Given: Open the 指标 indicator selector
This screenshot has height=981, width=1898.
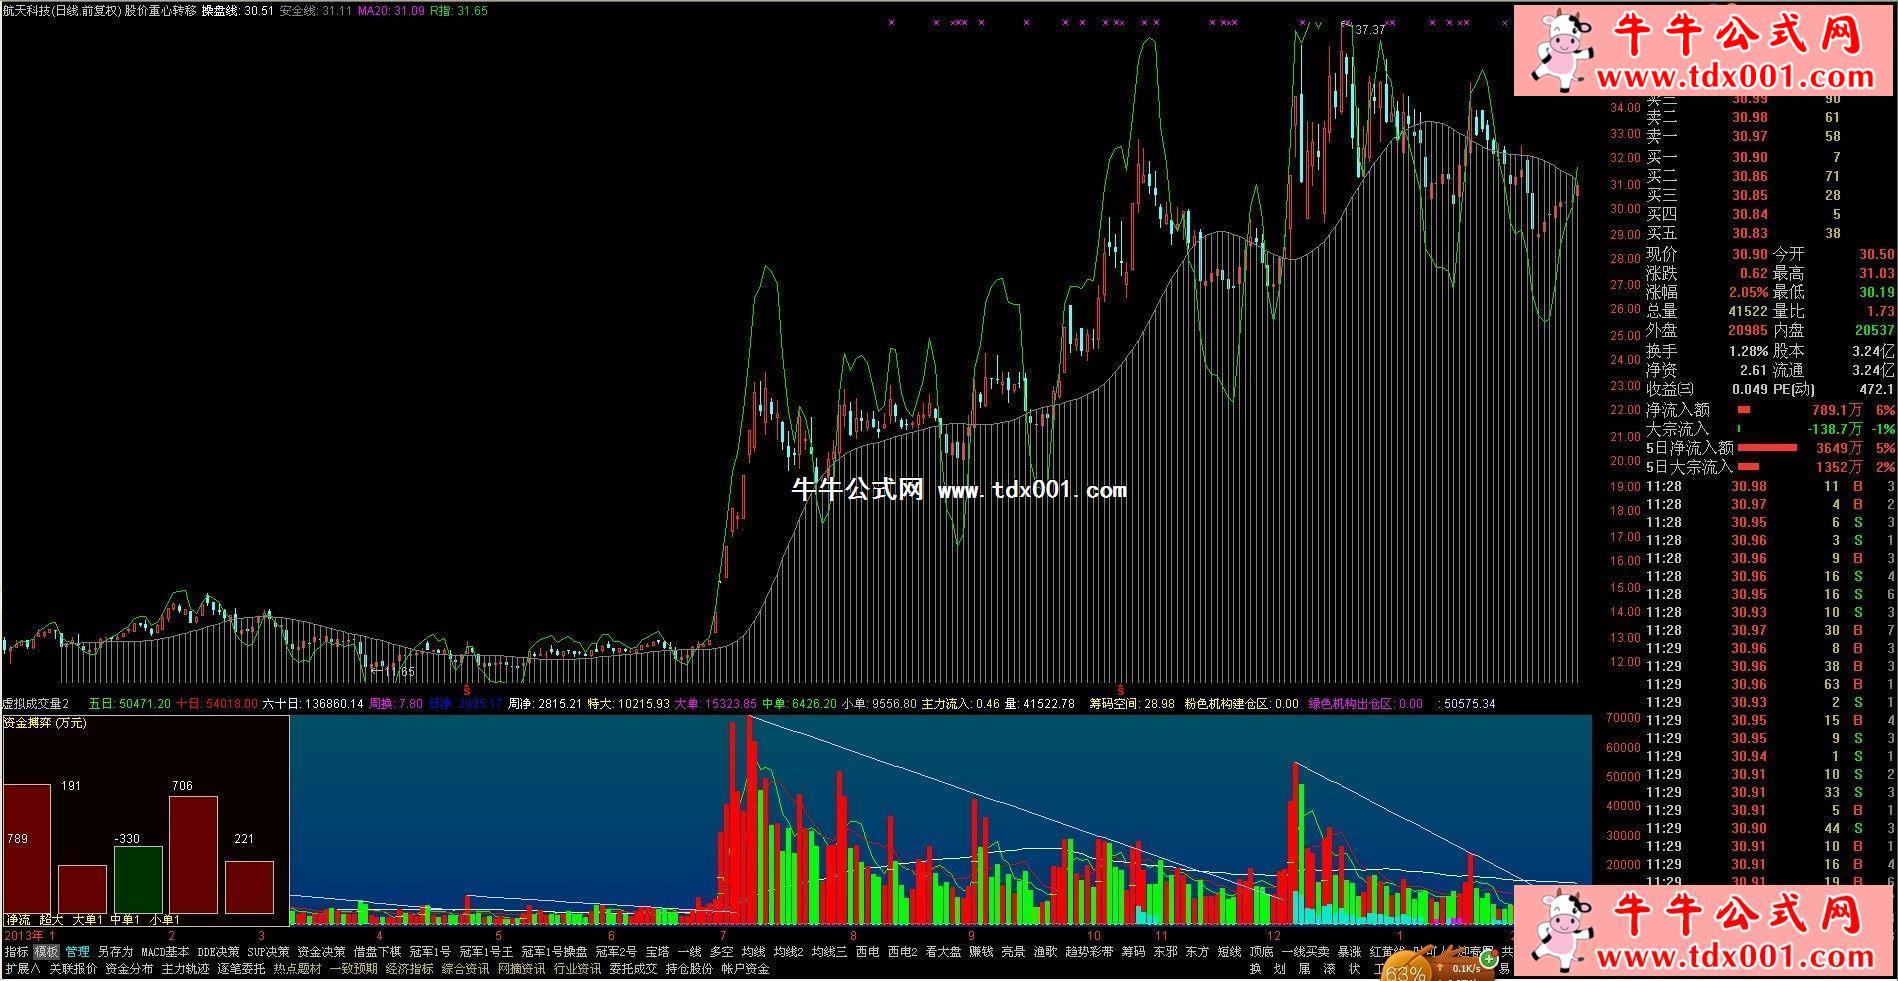Looking at the screenshot, I should point(16,952).
